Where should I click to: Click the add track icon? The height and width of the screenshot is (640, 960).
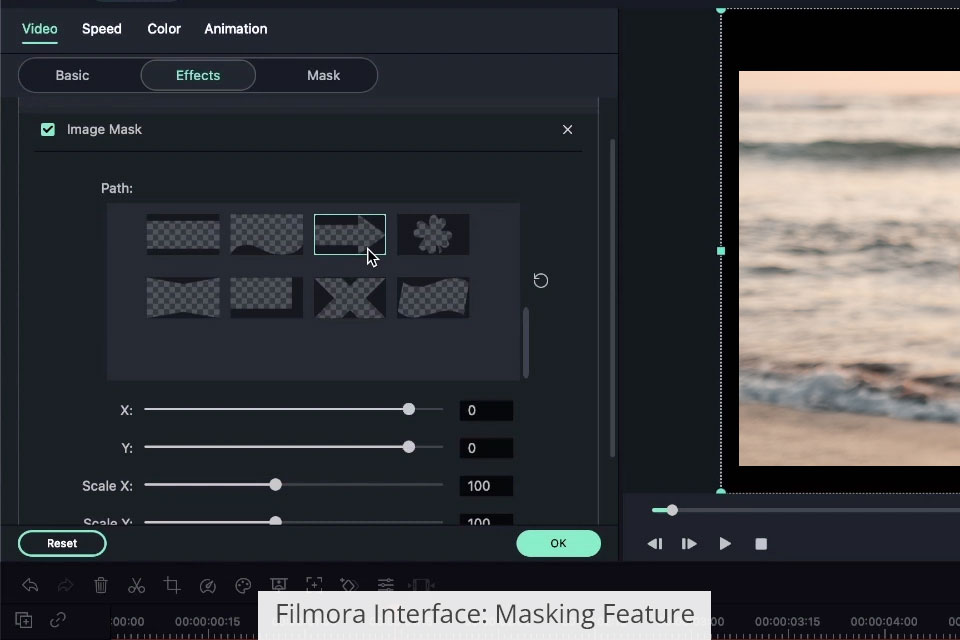click(x=23, y=620)
